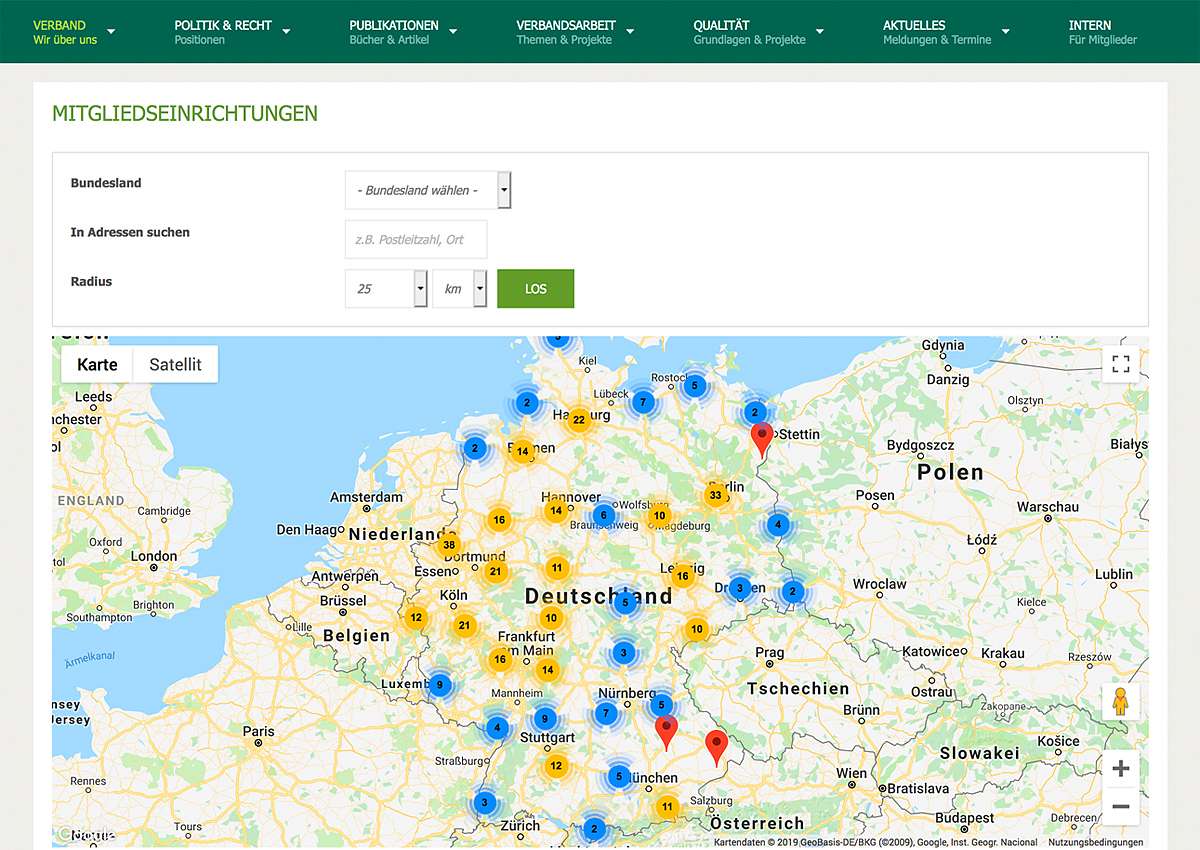The image size is (1200, 850).
Task: Switch map to Satellit view
Action: tap(175, 365)
